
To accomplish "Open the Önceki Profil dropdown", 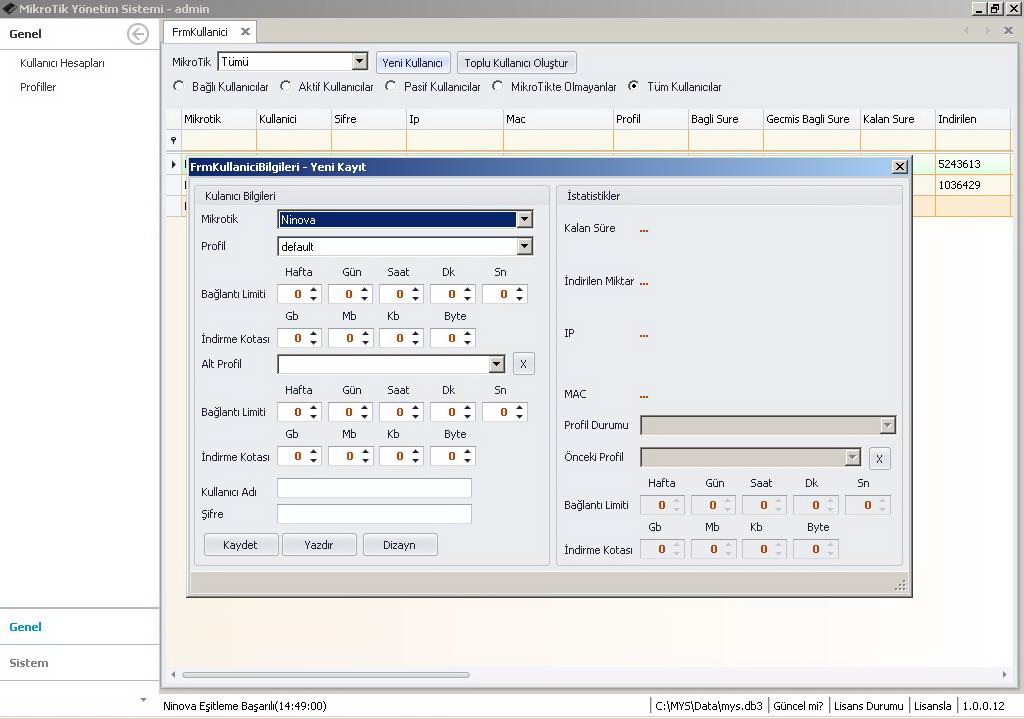I will click(x=852, y=457).
